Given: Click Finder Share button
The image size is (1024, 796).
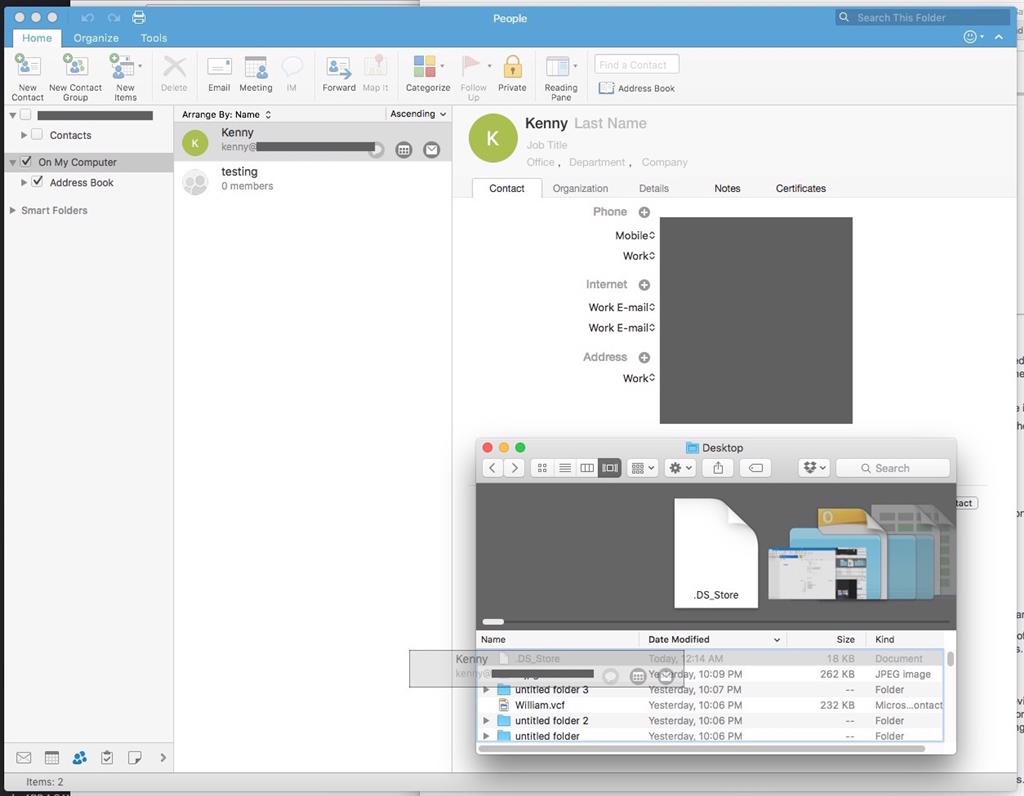Looking at the screenshot, I should click(x=718, y=468).
